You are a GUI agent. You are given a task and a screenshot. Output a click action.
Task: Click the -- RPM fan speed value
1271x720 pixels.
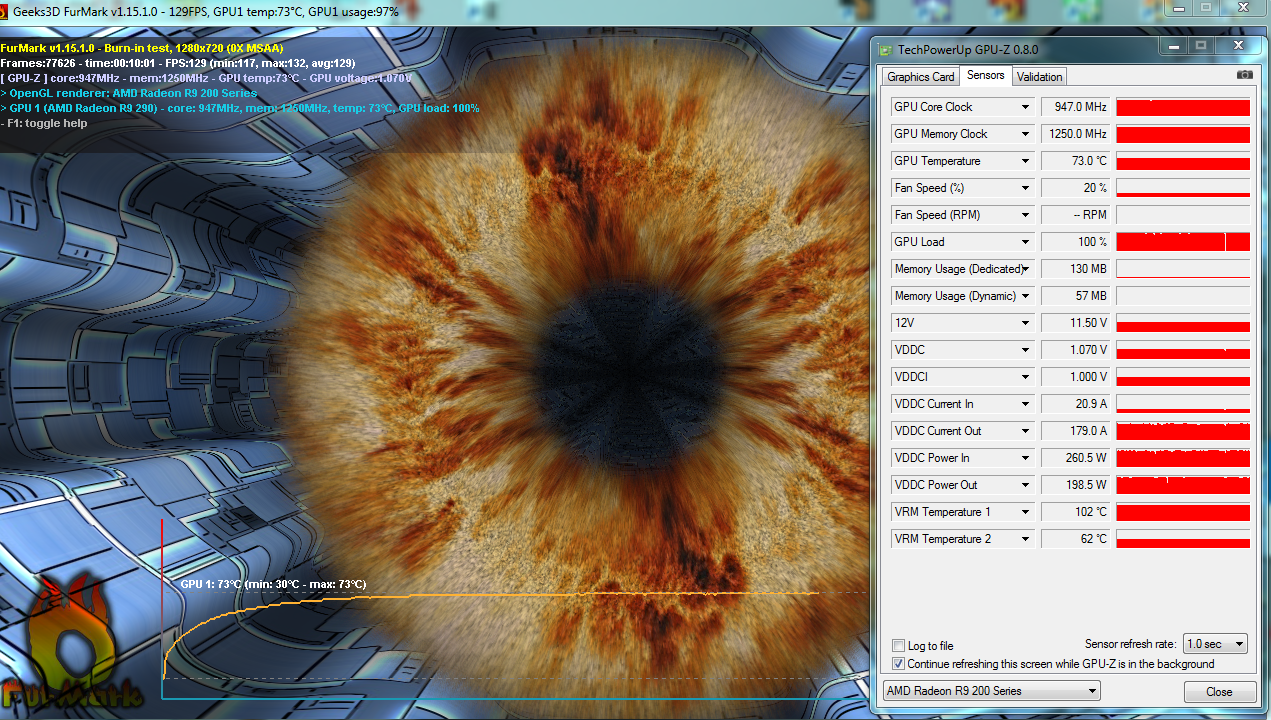point(1075,215)
